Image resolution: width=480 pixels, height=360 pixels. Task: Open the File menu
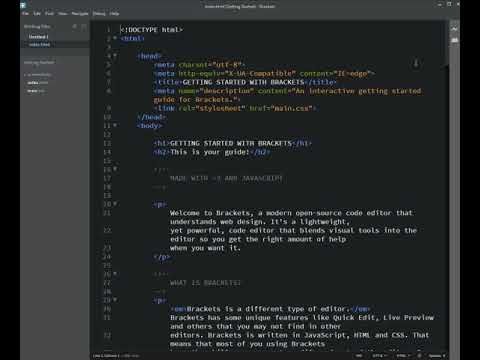25,14
